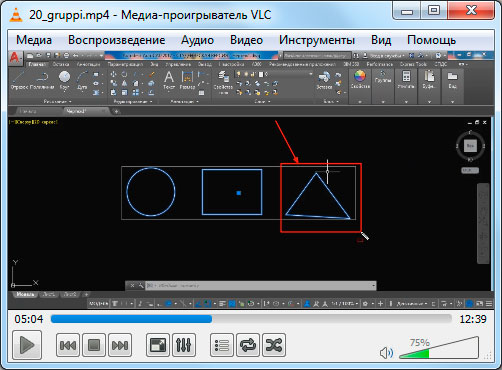Adjust the volume slider at 75%

[x=439, y=348]
